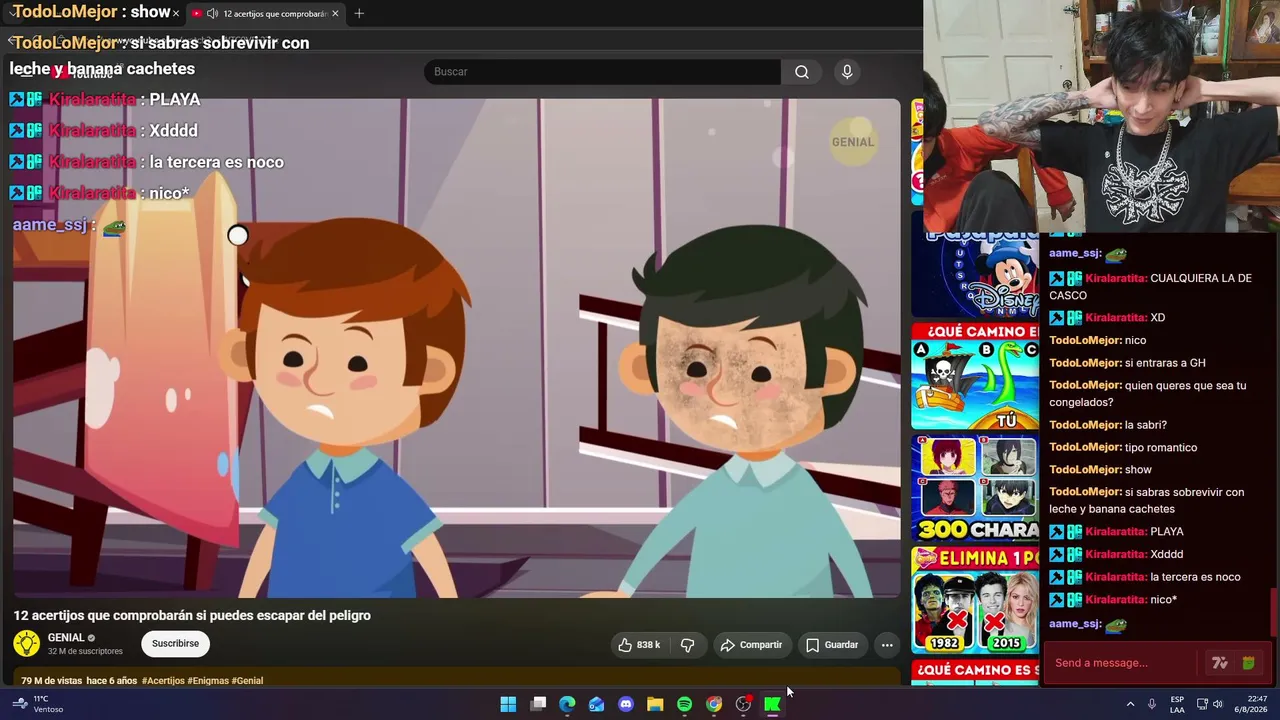Image resolution: width=1280 pixels, height=720 pixels.
Task: Click the YouTube search magnifier icon
Action: (802, 72)
